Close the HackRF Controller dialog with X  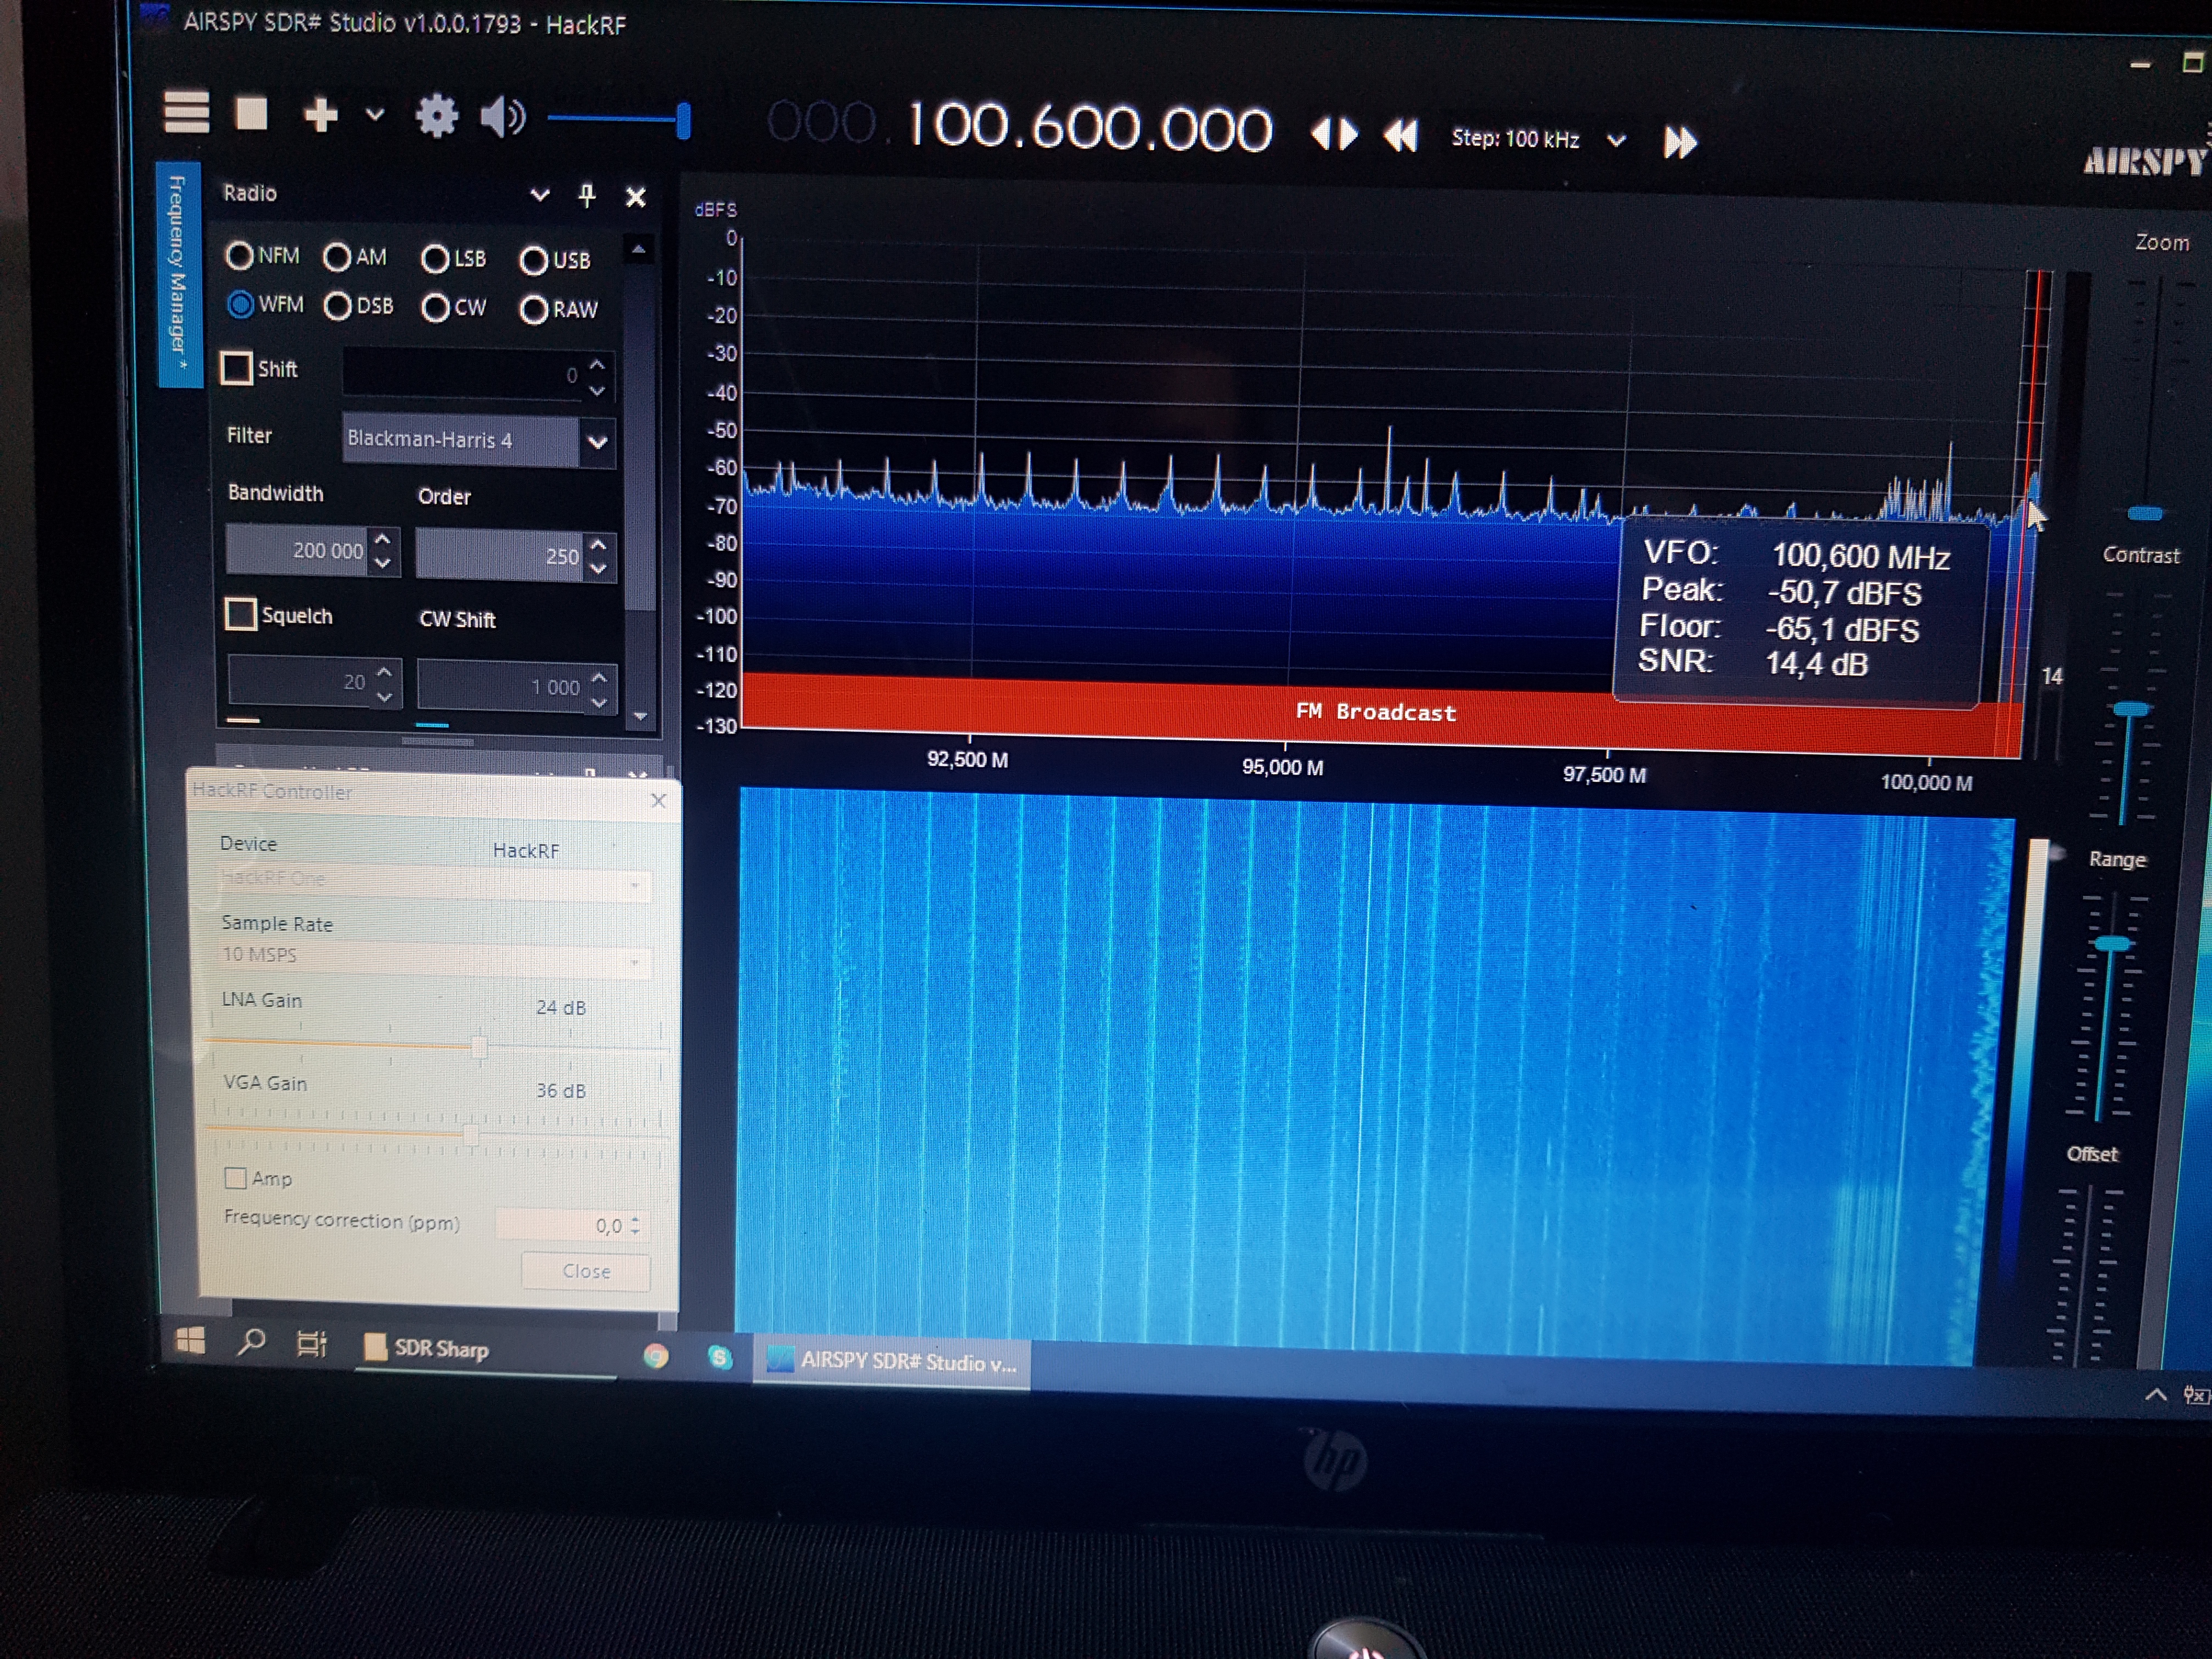(658, 801)
